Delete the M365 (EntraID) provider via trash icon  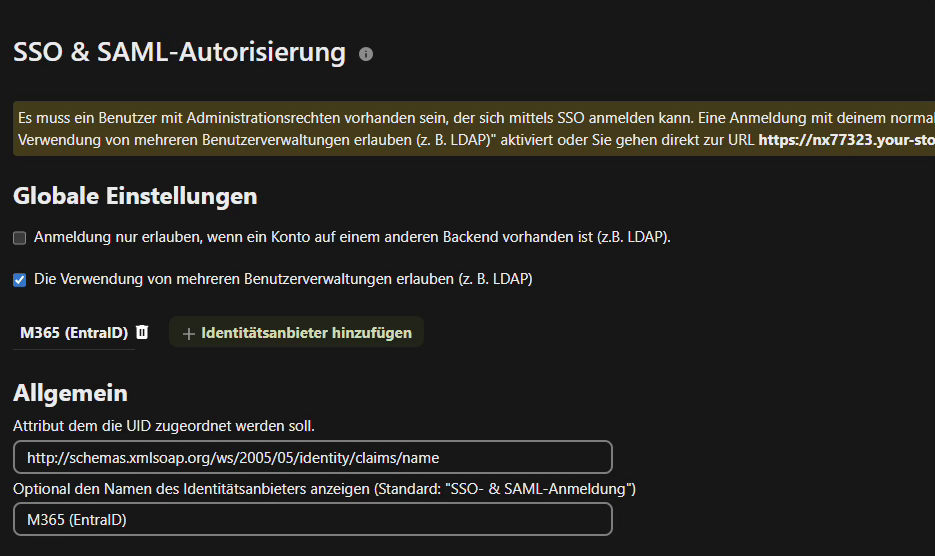pos(142,332)
